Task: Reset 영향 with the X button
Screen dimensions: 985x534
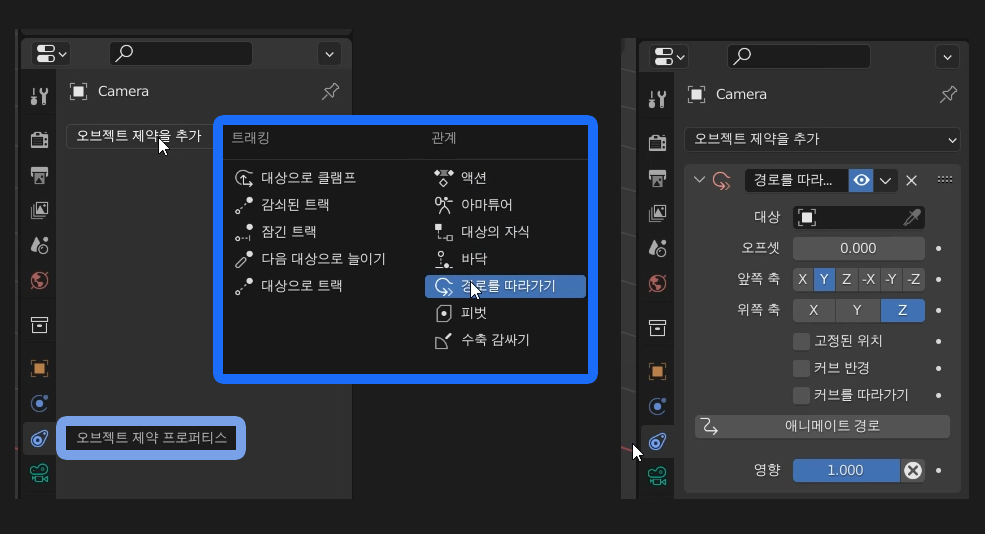Action: pyautogui.click(x=913, y=471)
